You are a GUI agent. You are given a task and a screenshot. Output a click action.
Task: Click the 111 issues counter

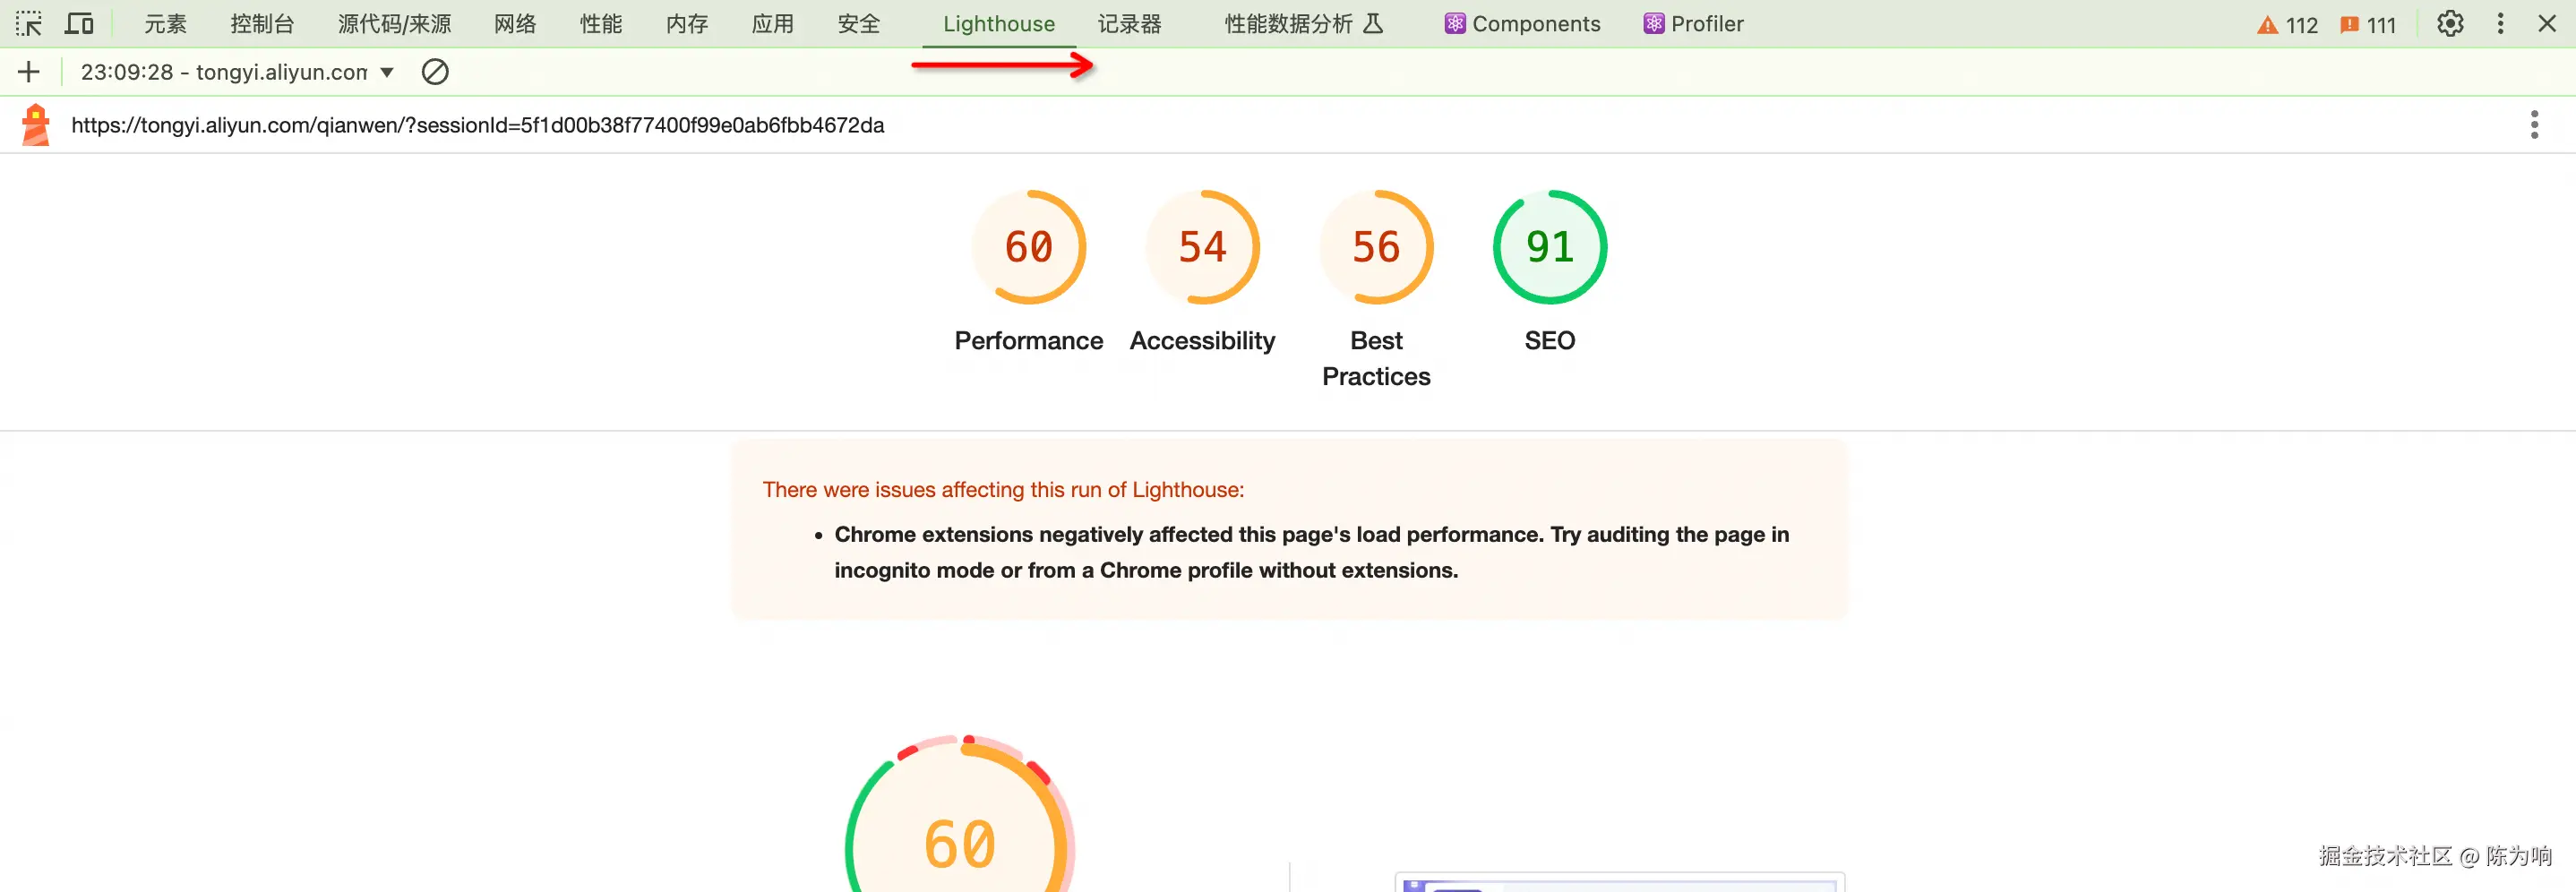coord(2368,25)
